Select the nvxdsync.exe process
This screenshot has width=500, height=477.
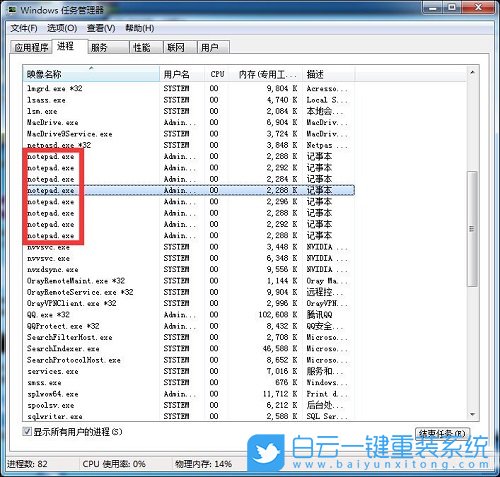[x=189, y=269]
